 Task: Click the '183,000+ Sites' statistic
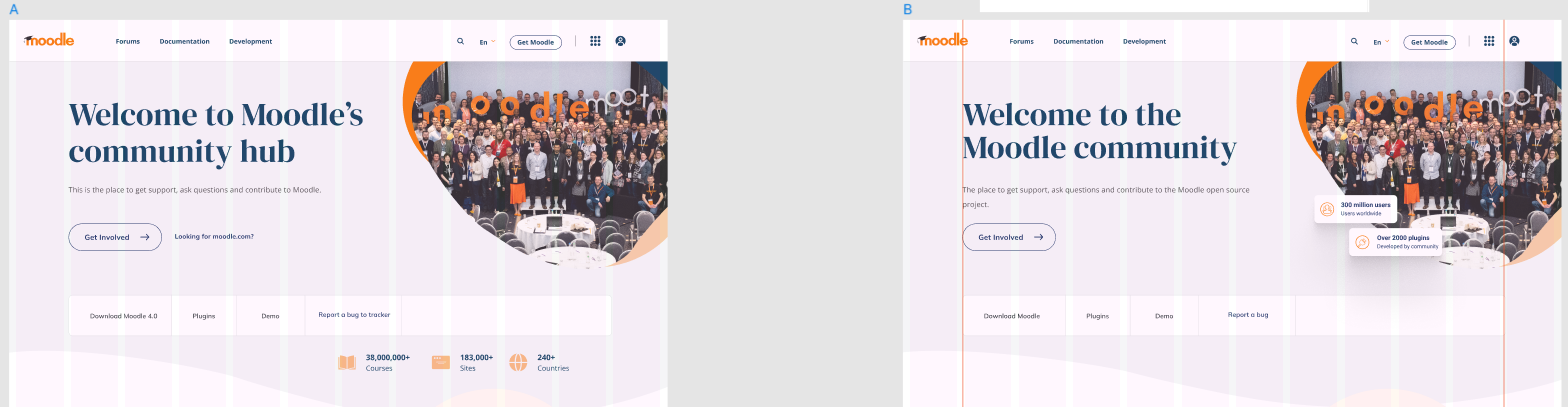coord(463,362)
